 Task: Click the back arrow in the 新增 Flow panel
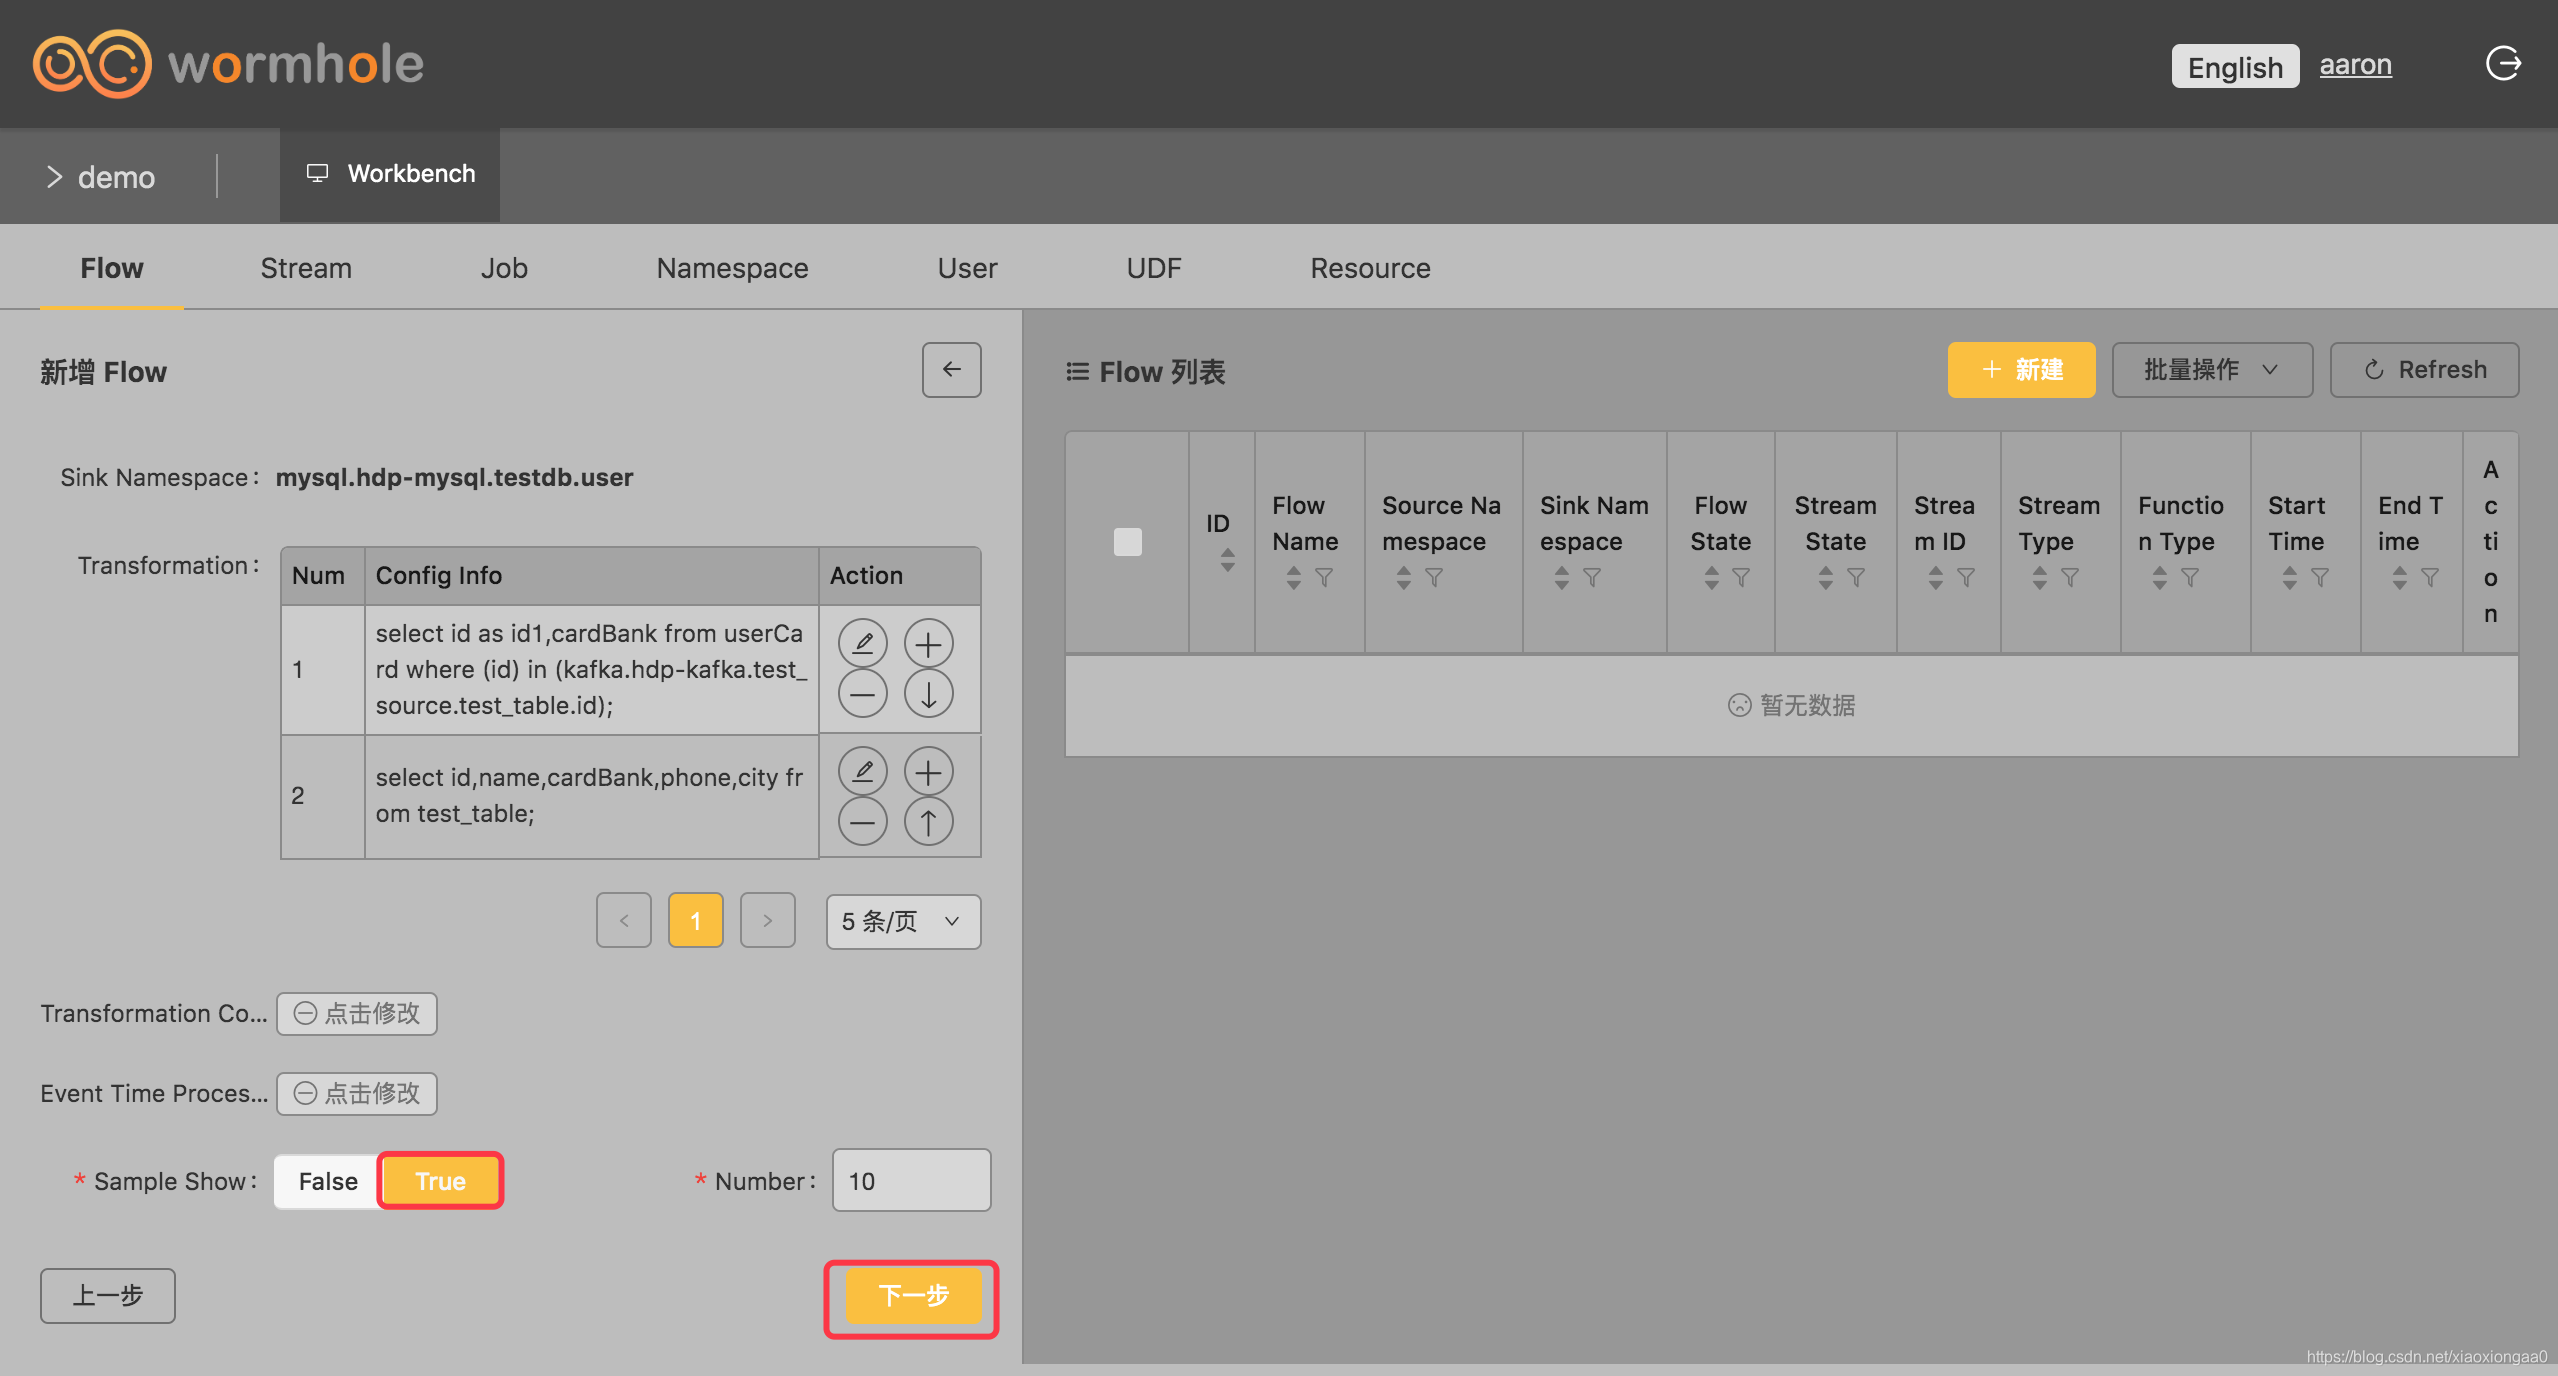[951, 370]
